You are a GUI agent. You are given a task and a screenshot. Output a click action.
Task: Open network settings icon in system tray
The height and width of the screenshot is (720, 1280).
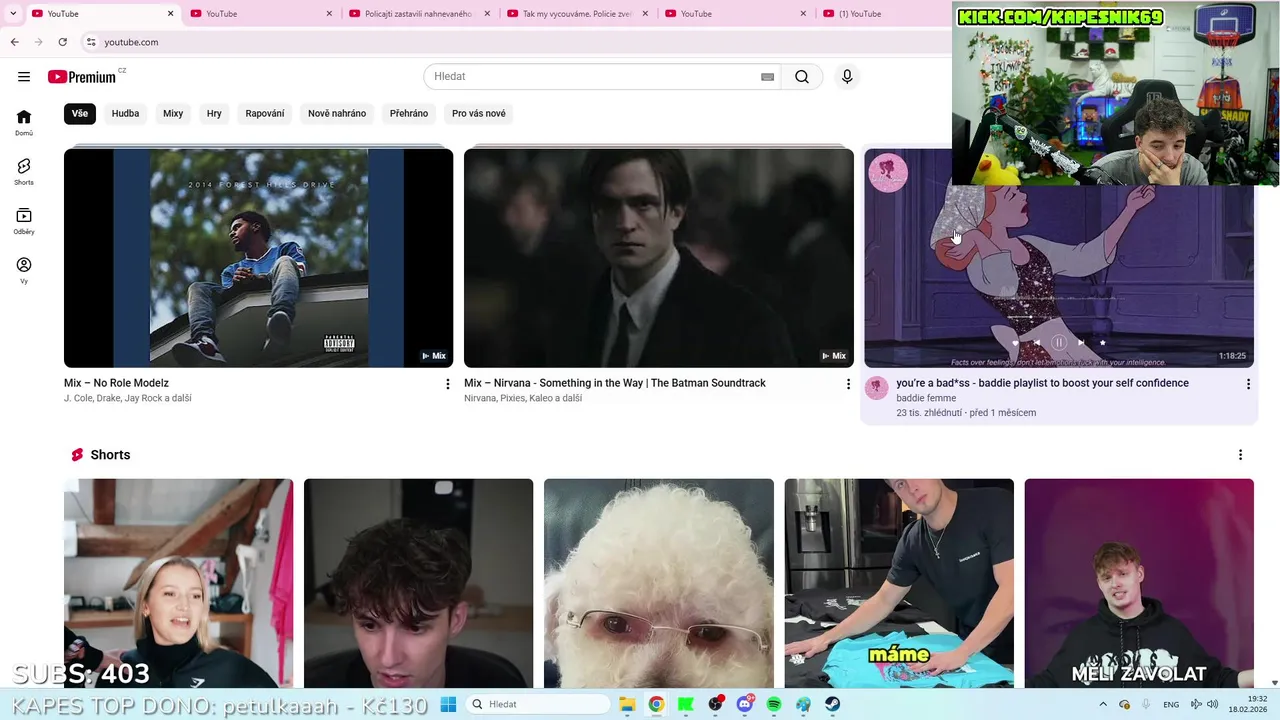(1196, 704)
